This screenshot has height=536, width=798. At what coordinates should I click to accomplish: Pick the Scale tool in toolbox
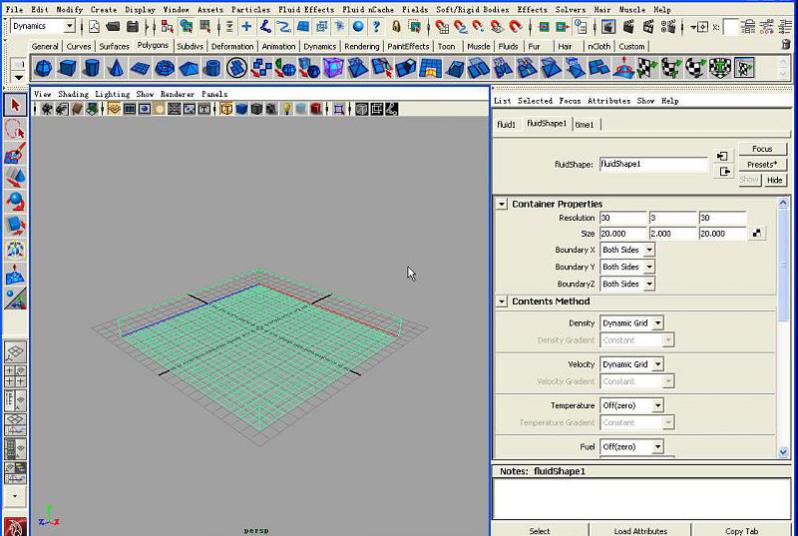click(x=15, y=225)
